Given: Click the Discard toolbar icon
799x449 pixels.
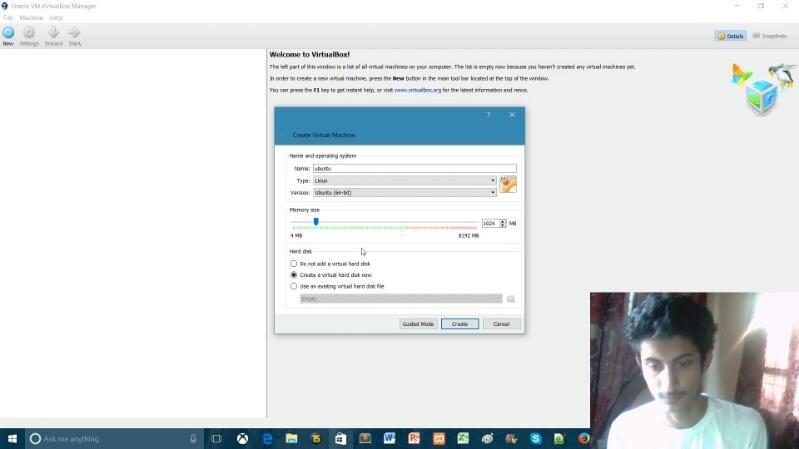Looking at the screenshot, I should [x=54, y=36].
